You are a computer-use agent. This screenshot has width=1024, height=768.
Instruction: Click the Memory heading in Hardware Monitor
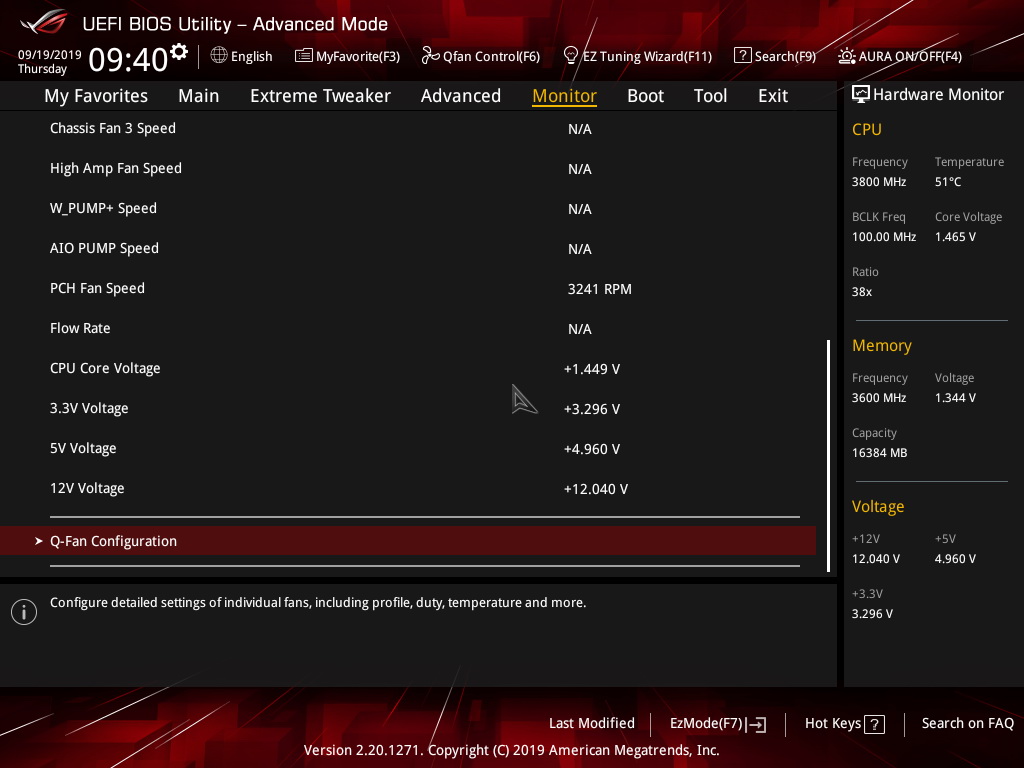click(882, 345)
